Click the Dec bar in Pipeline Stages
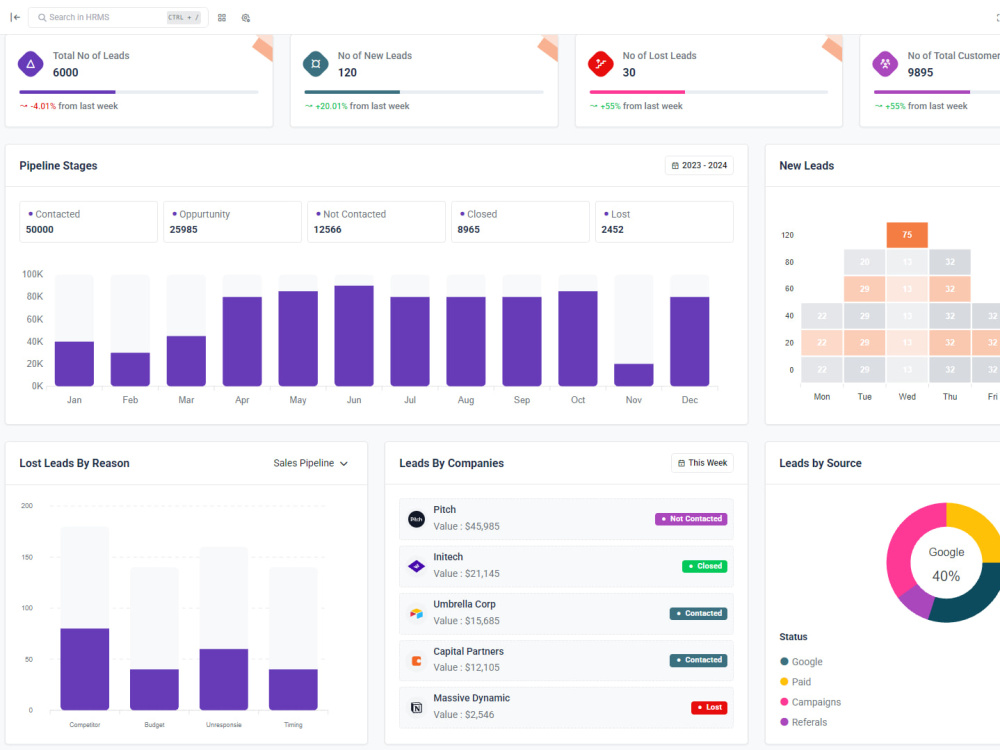Image resolution: width=1000 pixels, height=750 pixels. pyautogui.click(x=689, y=341)
